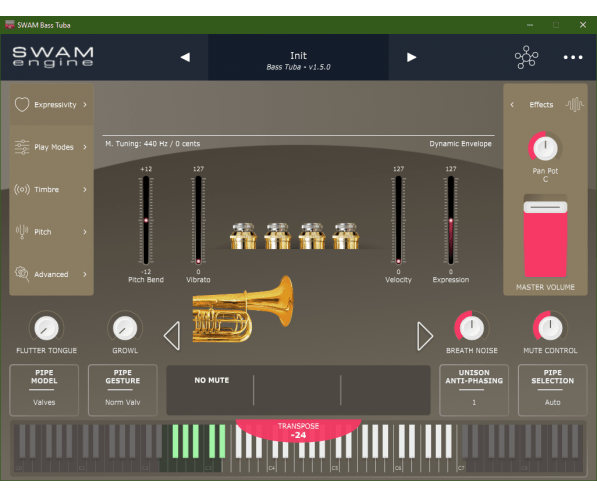Select the middle mute slot
Image resolution: width=597 pixels, height=497 pixels.
(297, 390)
